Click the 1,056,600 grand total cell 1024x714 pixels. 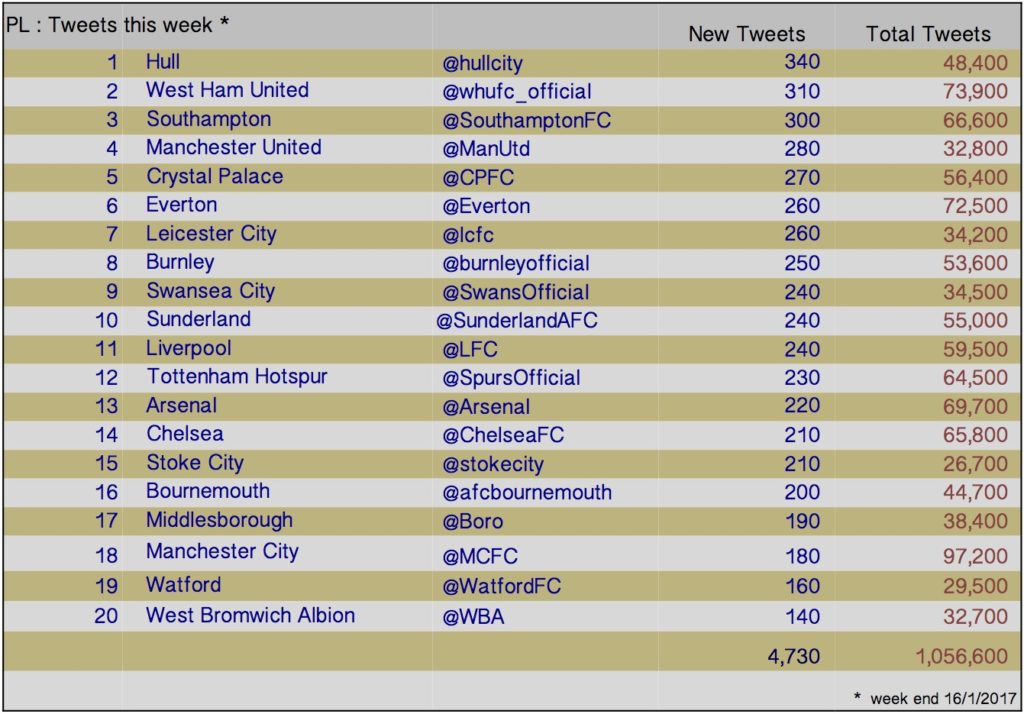click(x=961, y=656)
